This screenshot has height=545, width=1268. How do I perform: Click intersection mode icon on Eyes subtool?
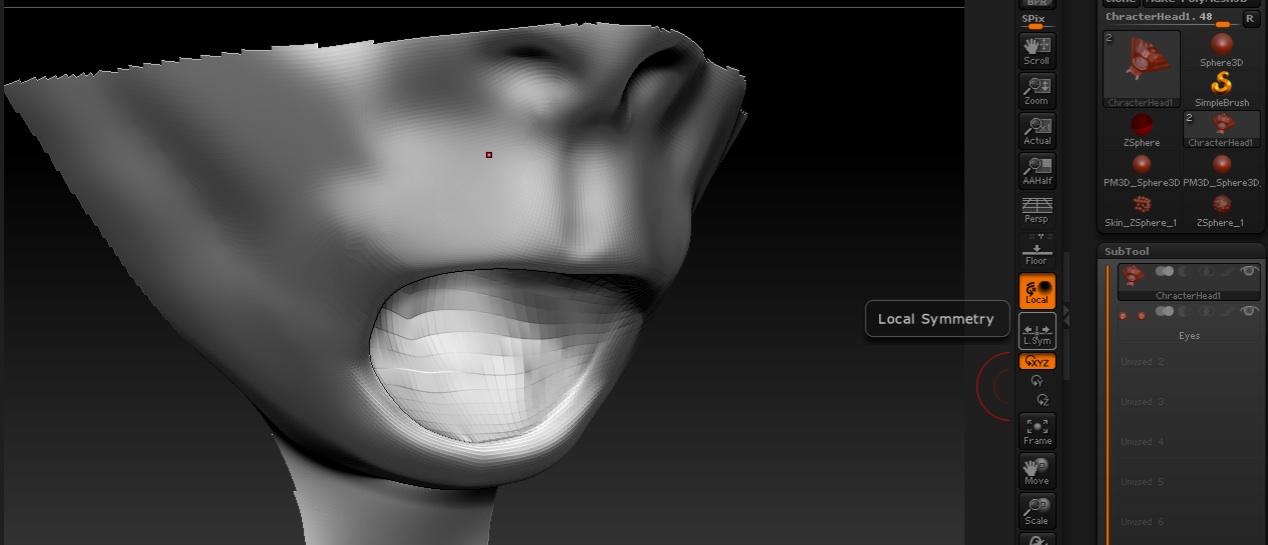pyautogui.click(x=1206, y=312)
